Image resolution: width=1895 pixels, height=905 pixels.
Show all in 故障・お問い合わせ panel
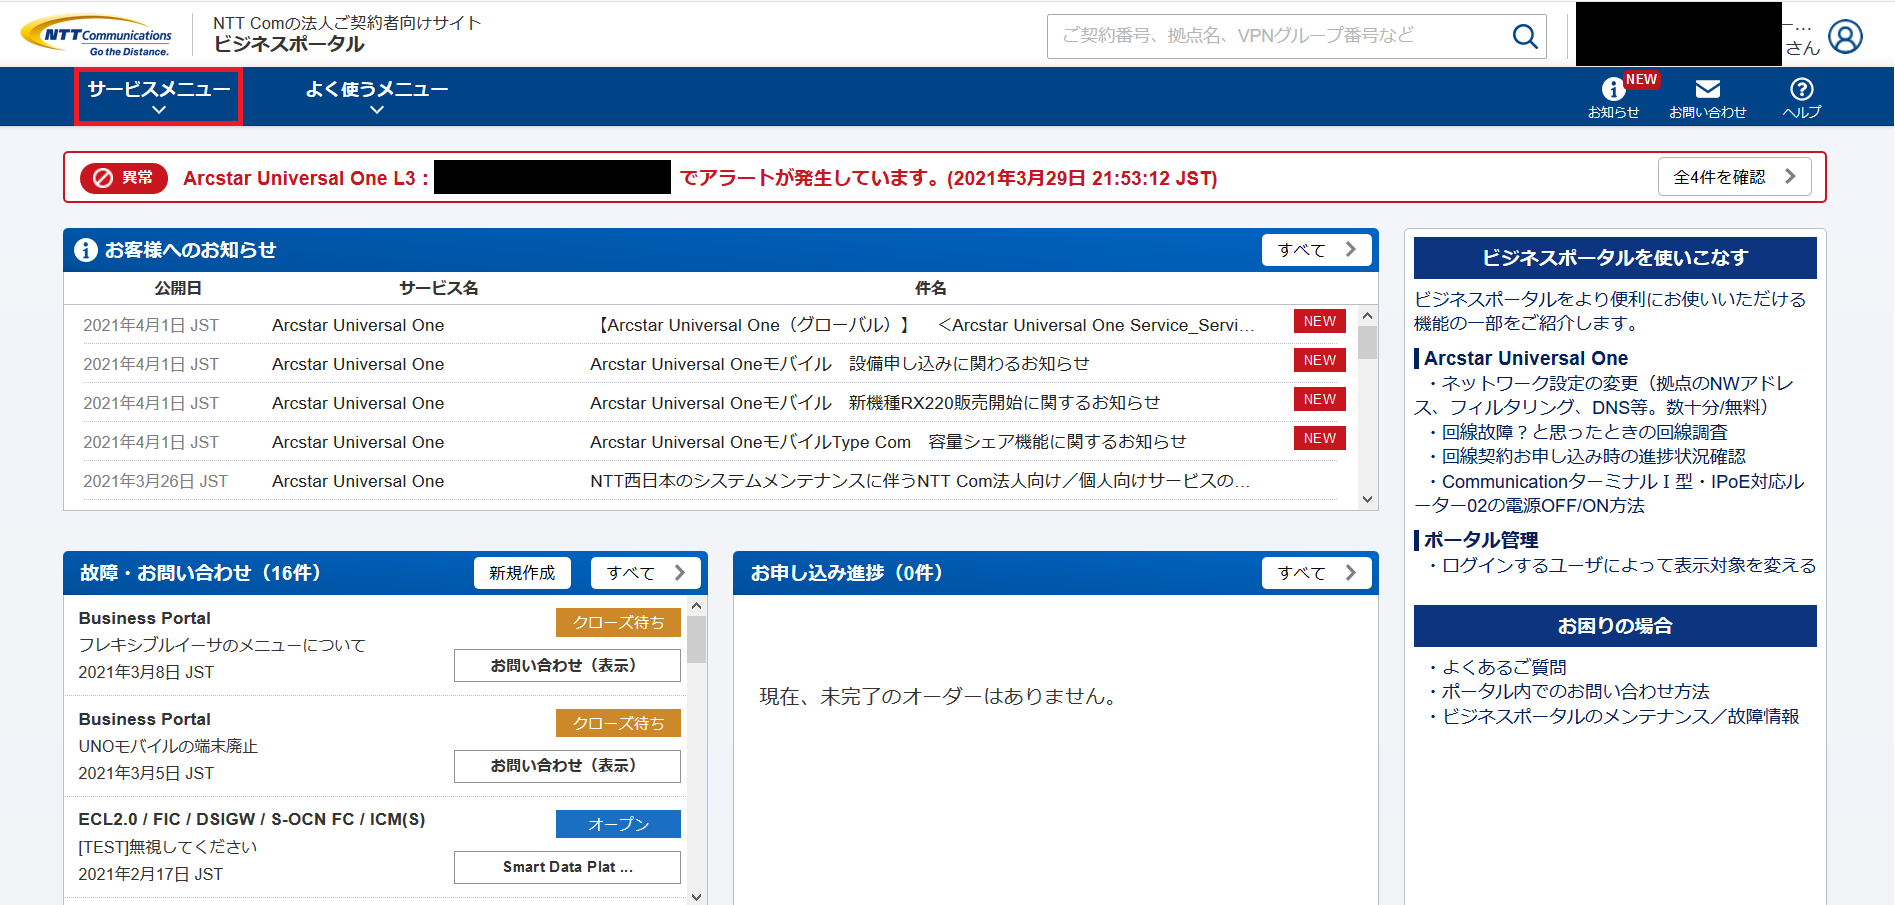[646, 573]
